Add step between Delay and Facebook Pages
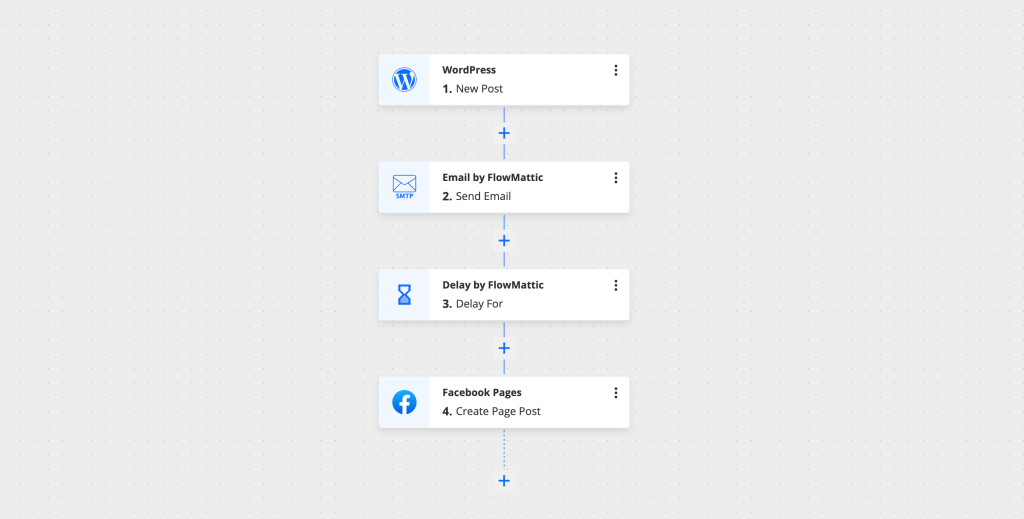 pos(504,348)
